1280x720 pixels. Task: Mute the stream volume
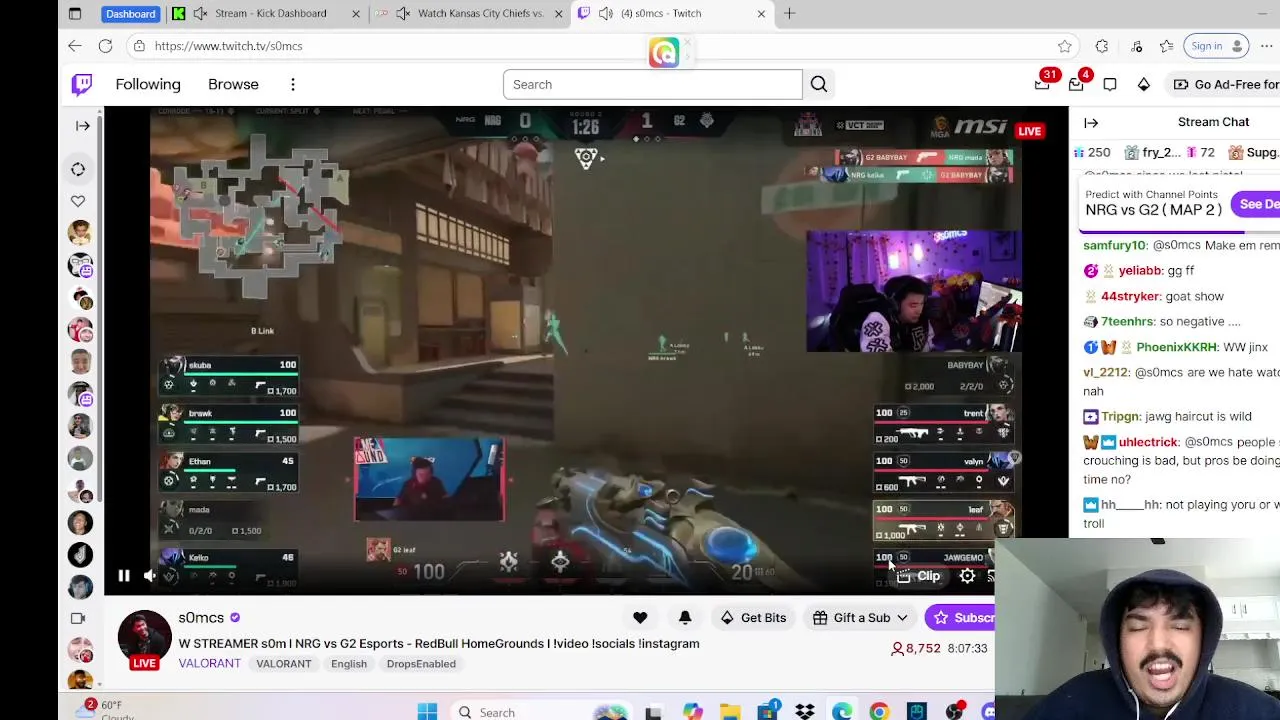[x=150, y=576]
